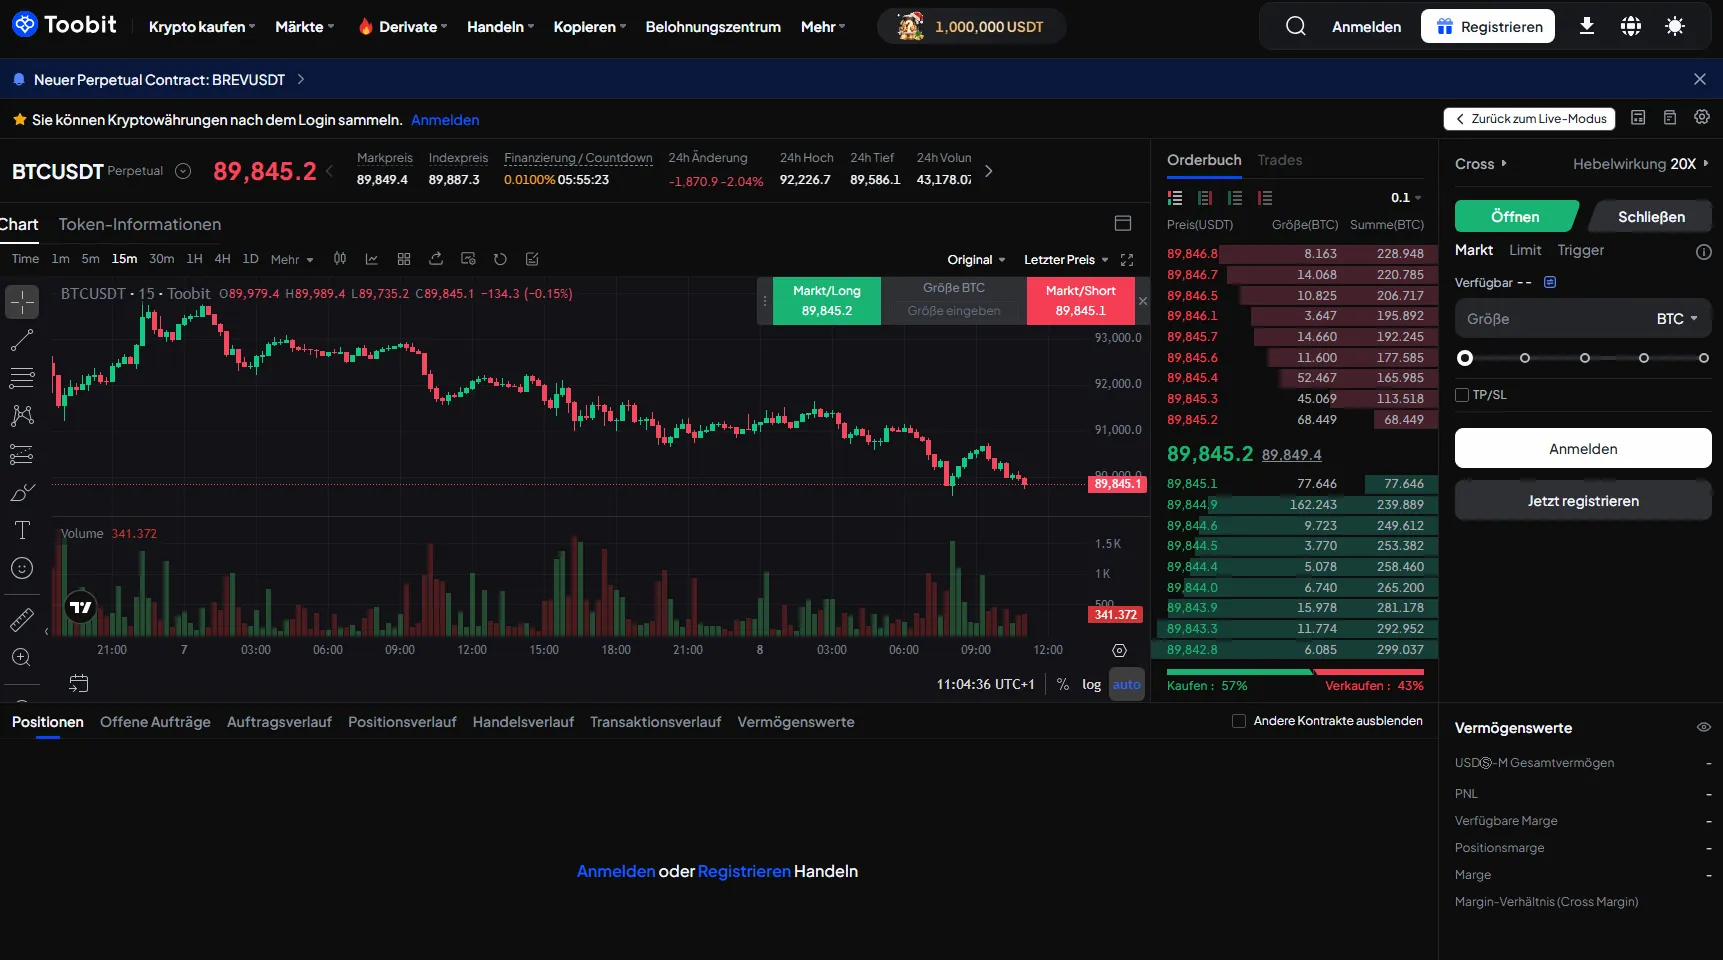Set the size slider to its midpoint
This screenshot has height=960, width=1723.
point(1584,358)
